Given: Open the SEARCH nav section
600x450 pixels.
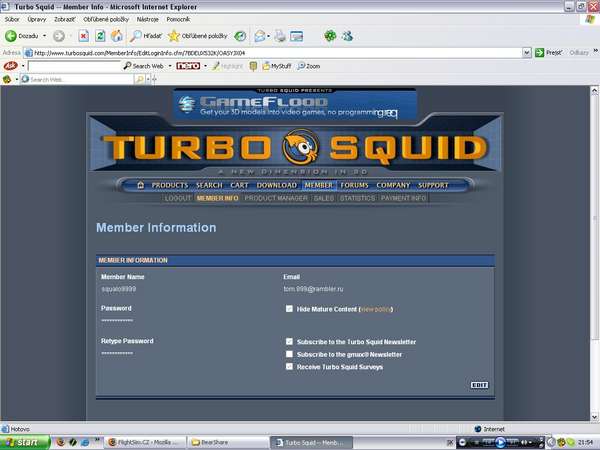Looking at the screenshot, I should coord(209,185).
